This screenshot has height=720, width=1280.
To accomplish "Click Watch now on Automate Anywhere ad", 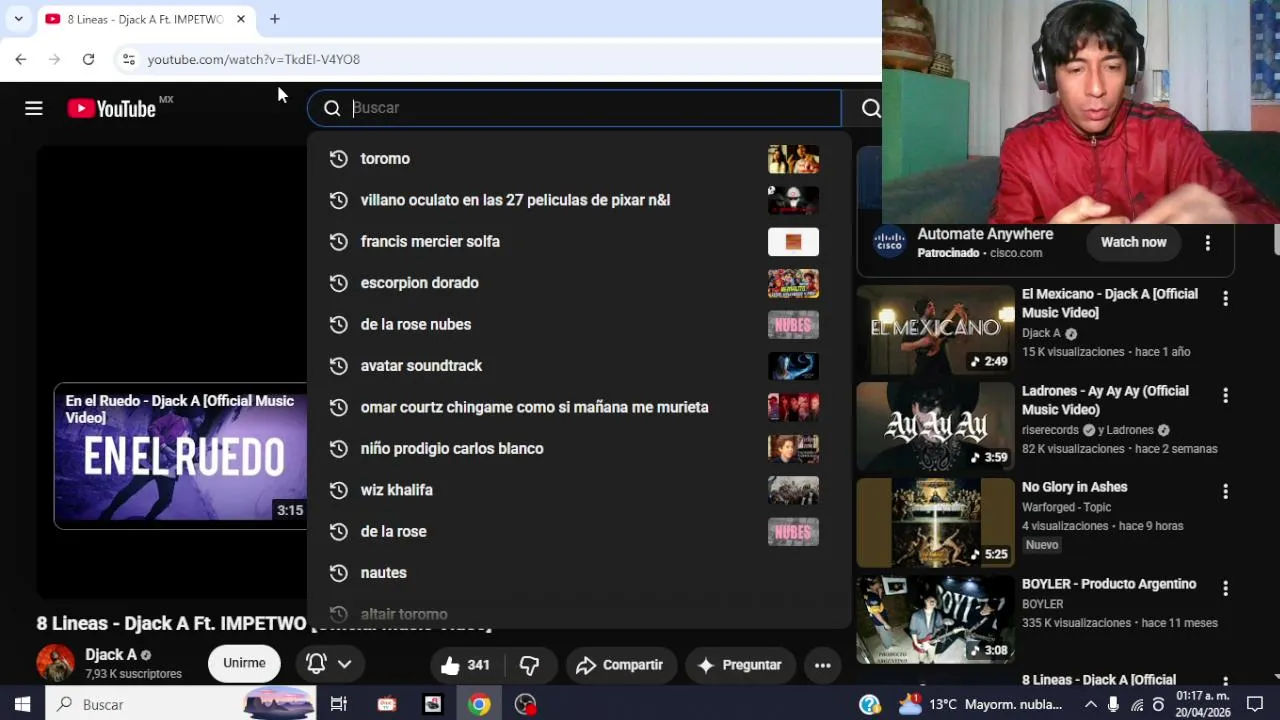I will (x=1133, y=242).
